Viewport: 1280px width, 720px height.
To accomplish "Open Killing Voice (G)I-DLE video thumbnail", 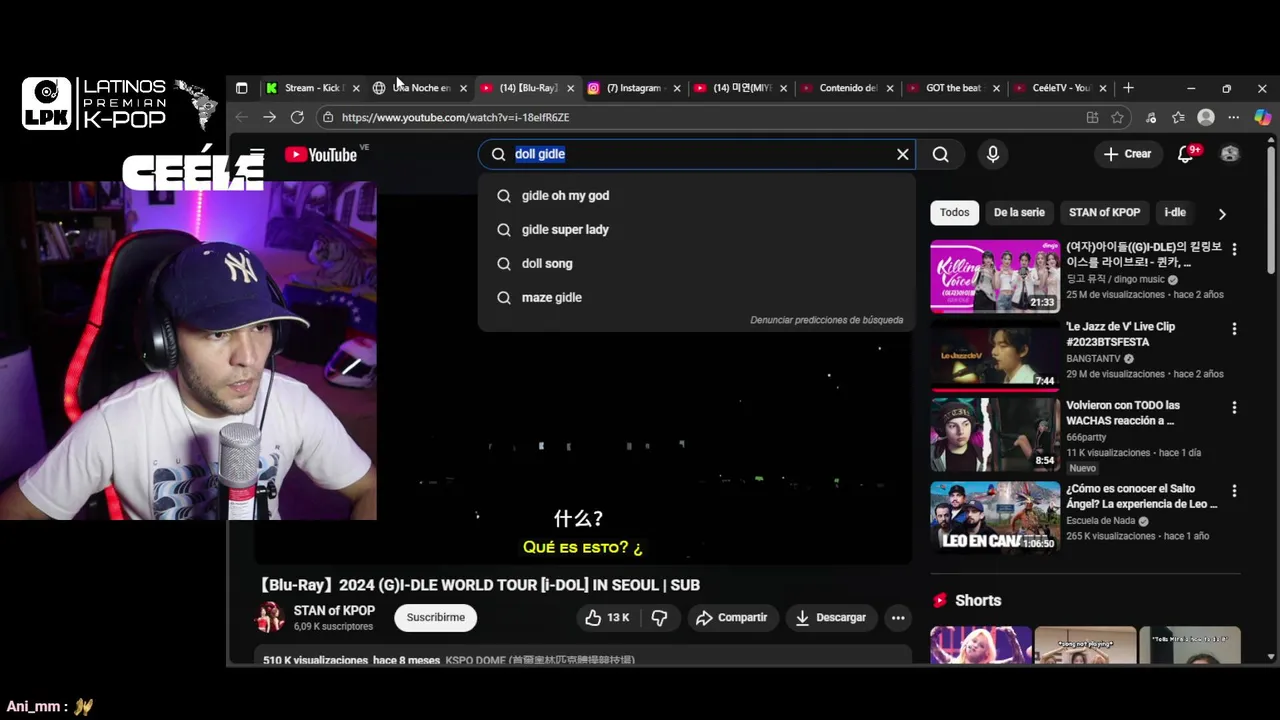I will [995, 276].
